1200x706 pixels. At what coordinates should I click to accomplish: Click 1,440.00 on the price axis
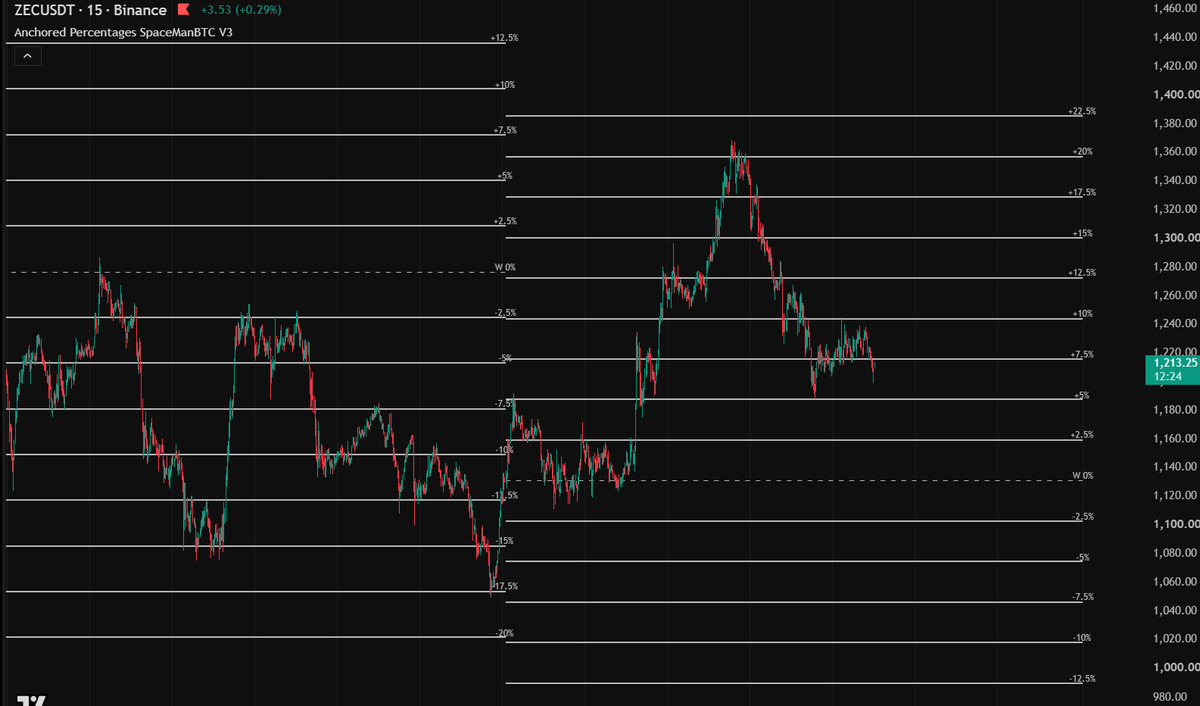1175,37
